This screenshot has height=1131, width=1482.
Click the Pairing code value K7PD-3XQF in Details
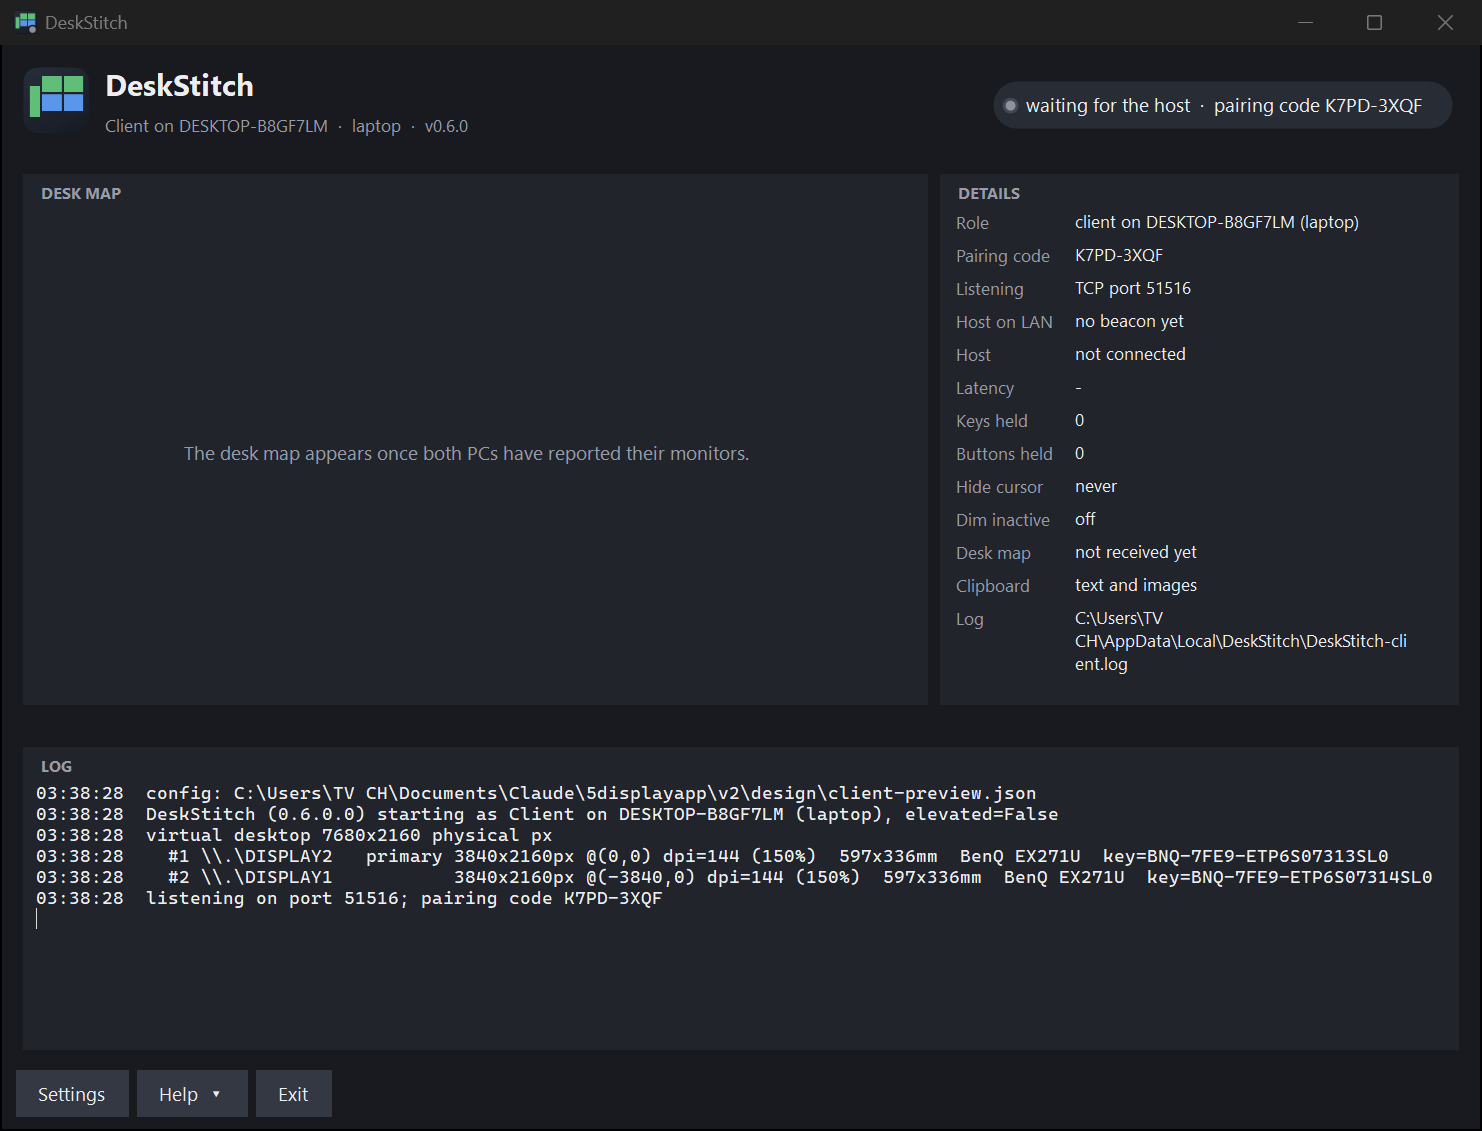tap(1119, 255)
